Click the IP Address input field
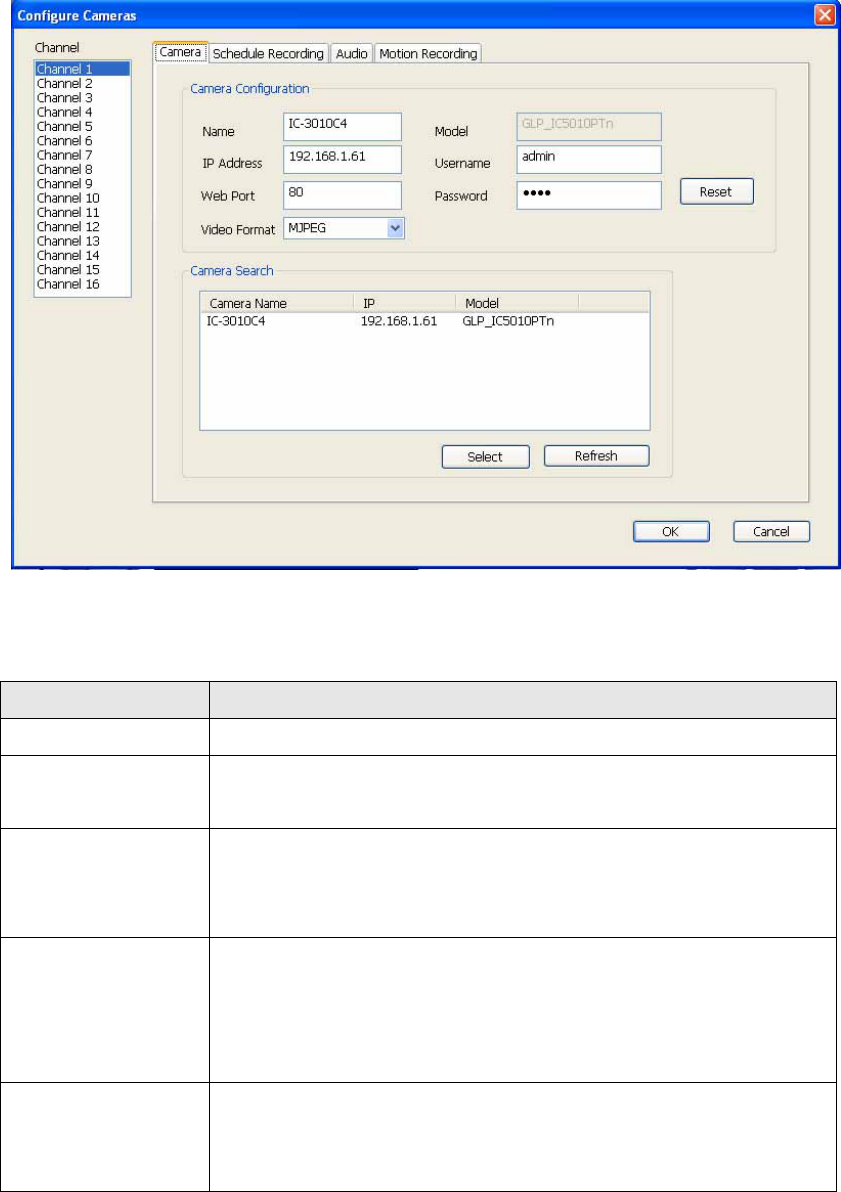Screen dimensions: 841x1192 click(x=342, y=160)
